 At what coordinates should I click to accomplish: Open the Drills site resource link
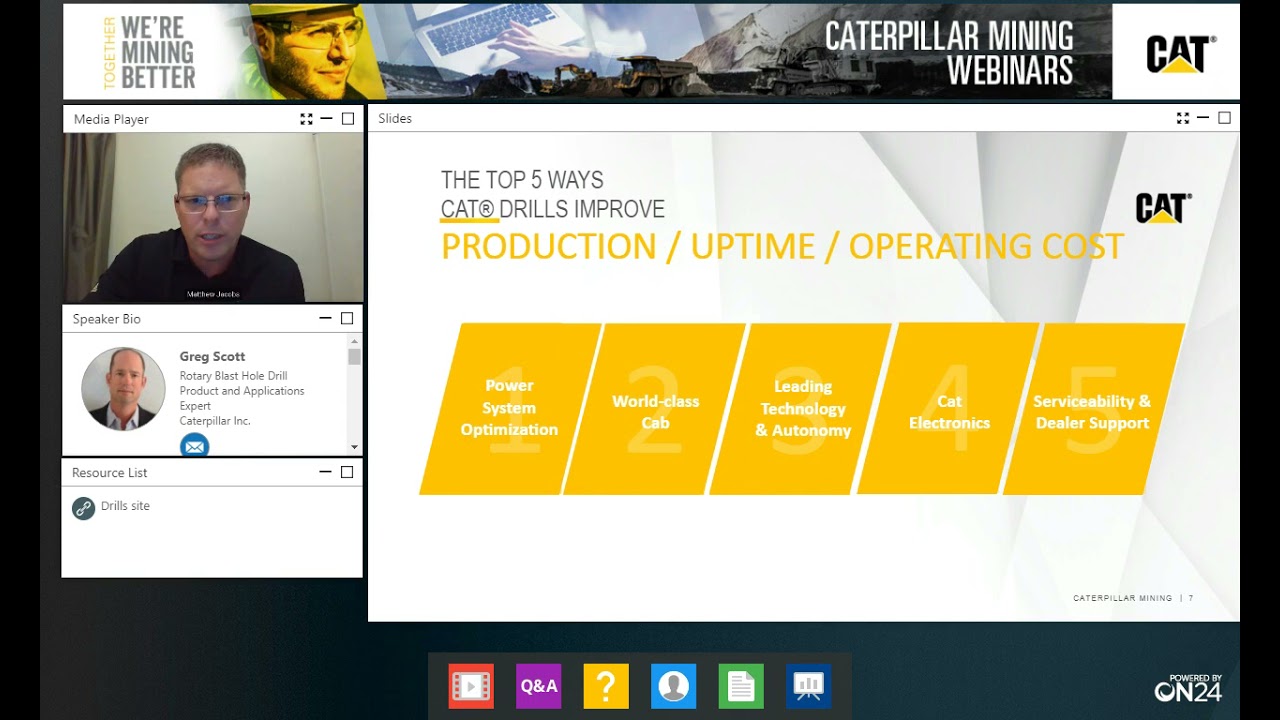tap(125, 506)
